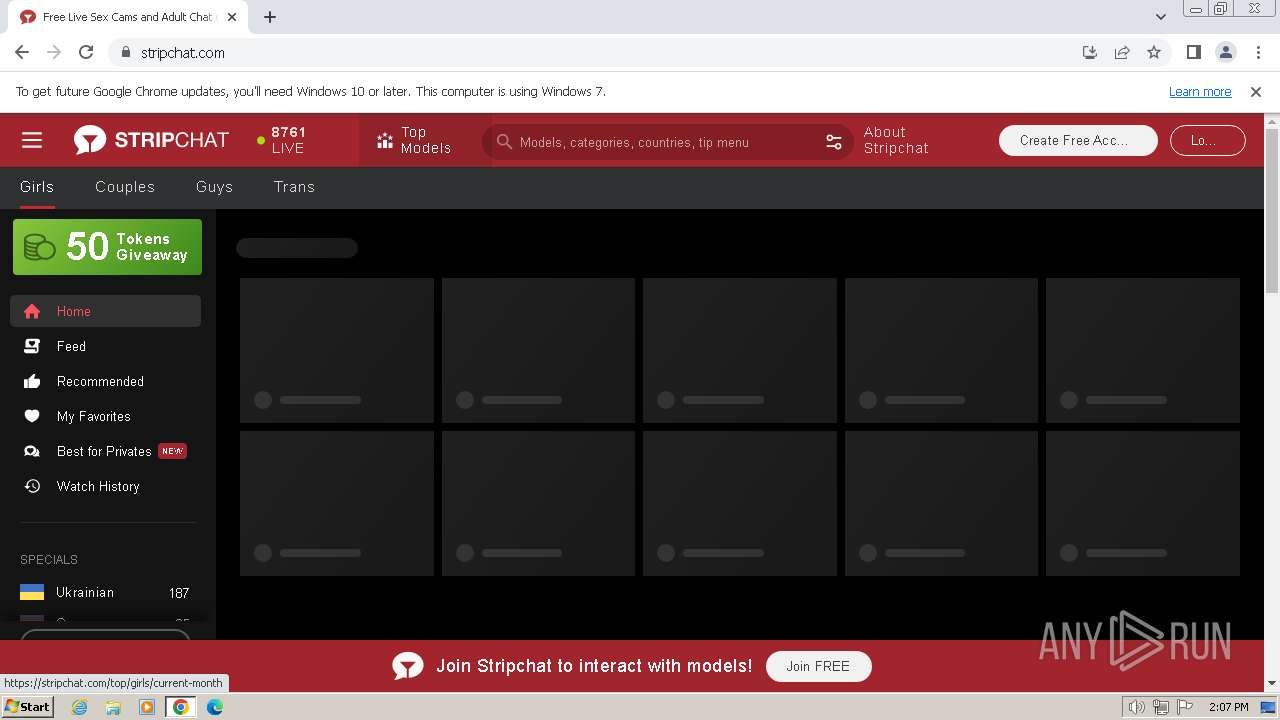Open Internet Explorer in taskbar
The height and width of the screenshot is (720, 1280).
point(79,707)
